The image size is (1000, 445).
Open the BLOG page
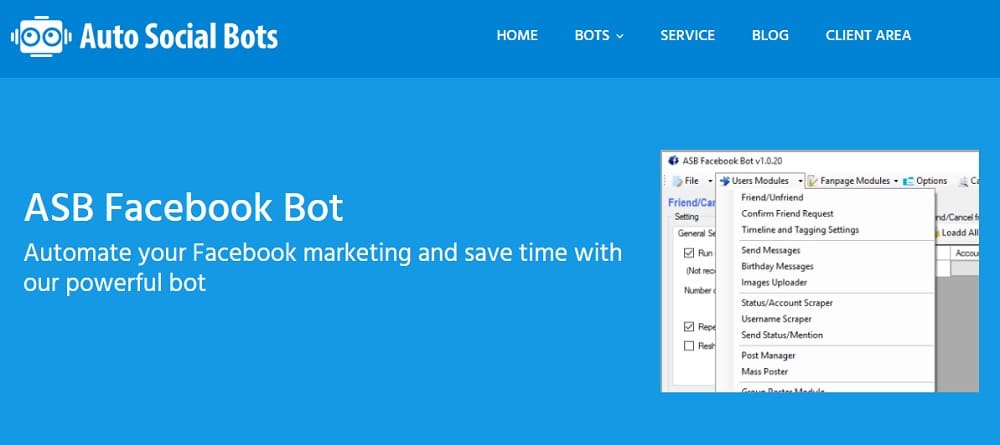click(770, 35)
